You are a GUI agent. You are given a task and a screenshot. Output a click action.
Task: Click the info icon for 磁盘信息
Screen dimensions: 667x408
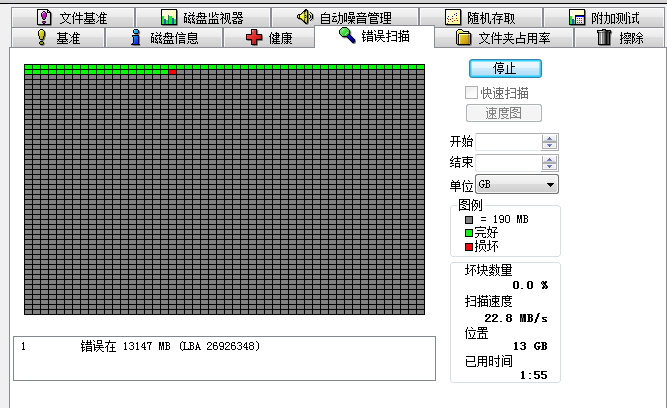136,38
